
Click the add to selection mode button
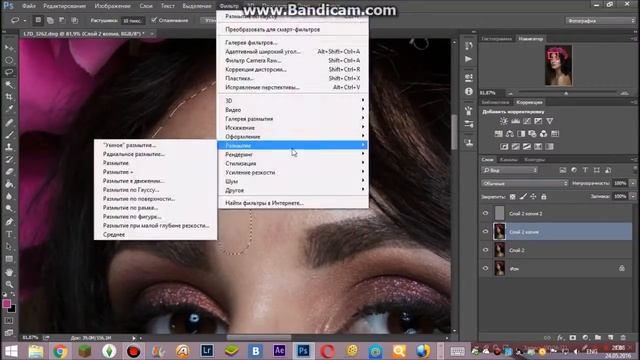pos(50,20)
